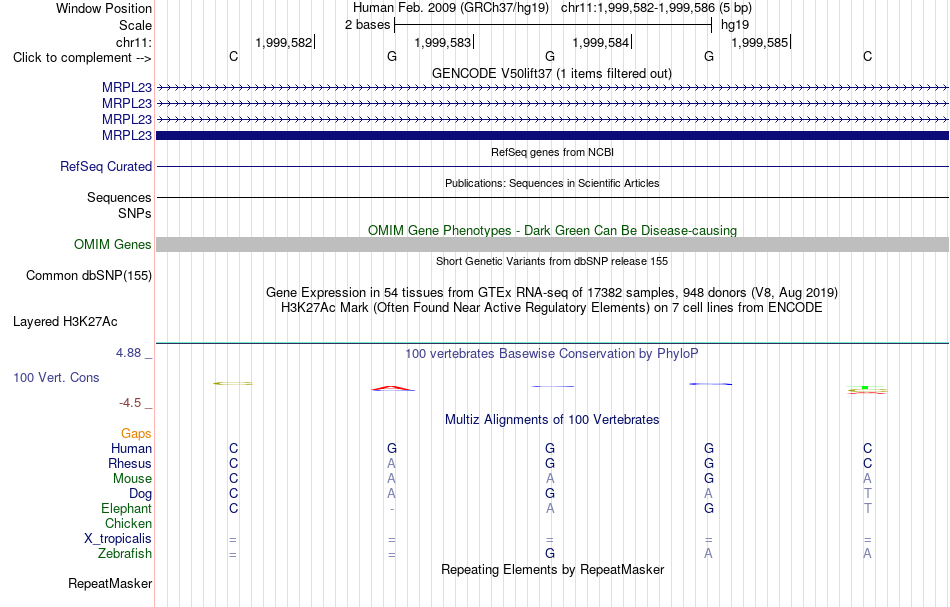Click the 100 Vert. Cons label
The width and height of the screenshot is (950, 607).
[x=56, y=377]
